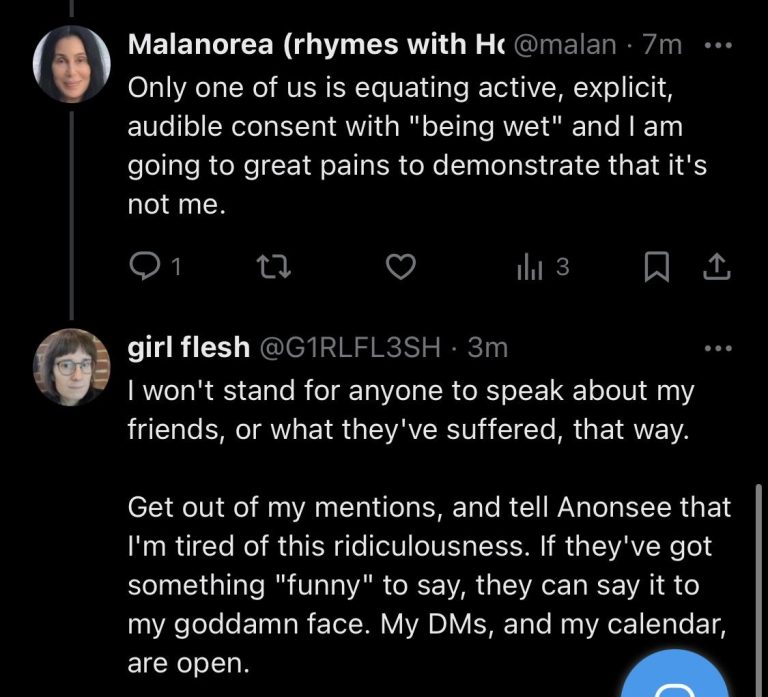
Task: Open girl flesh's profile picture
Action: tap(70, 365)
